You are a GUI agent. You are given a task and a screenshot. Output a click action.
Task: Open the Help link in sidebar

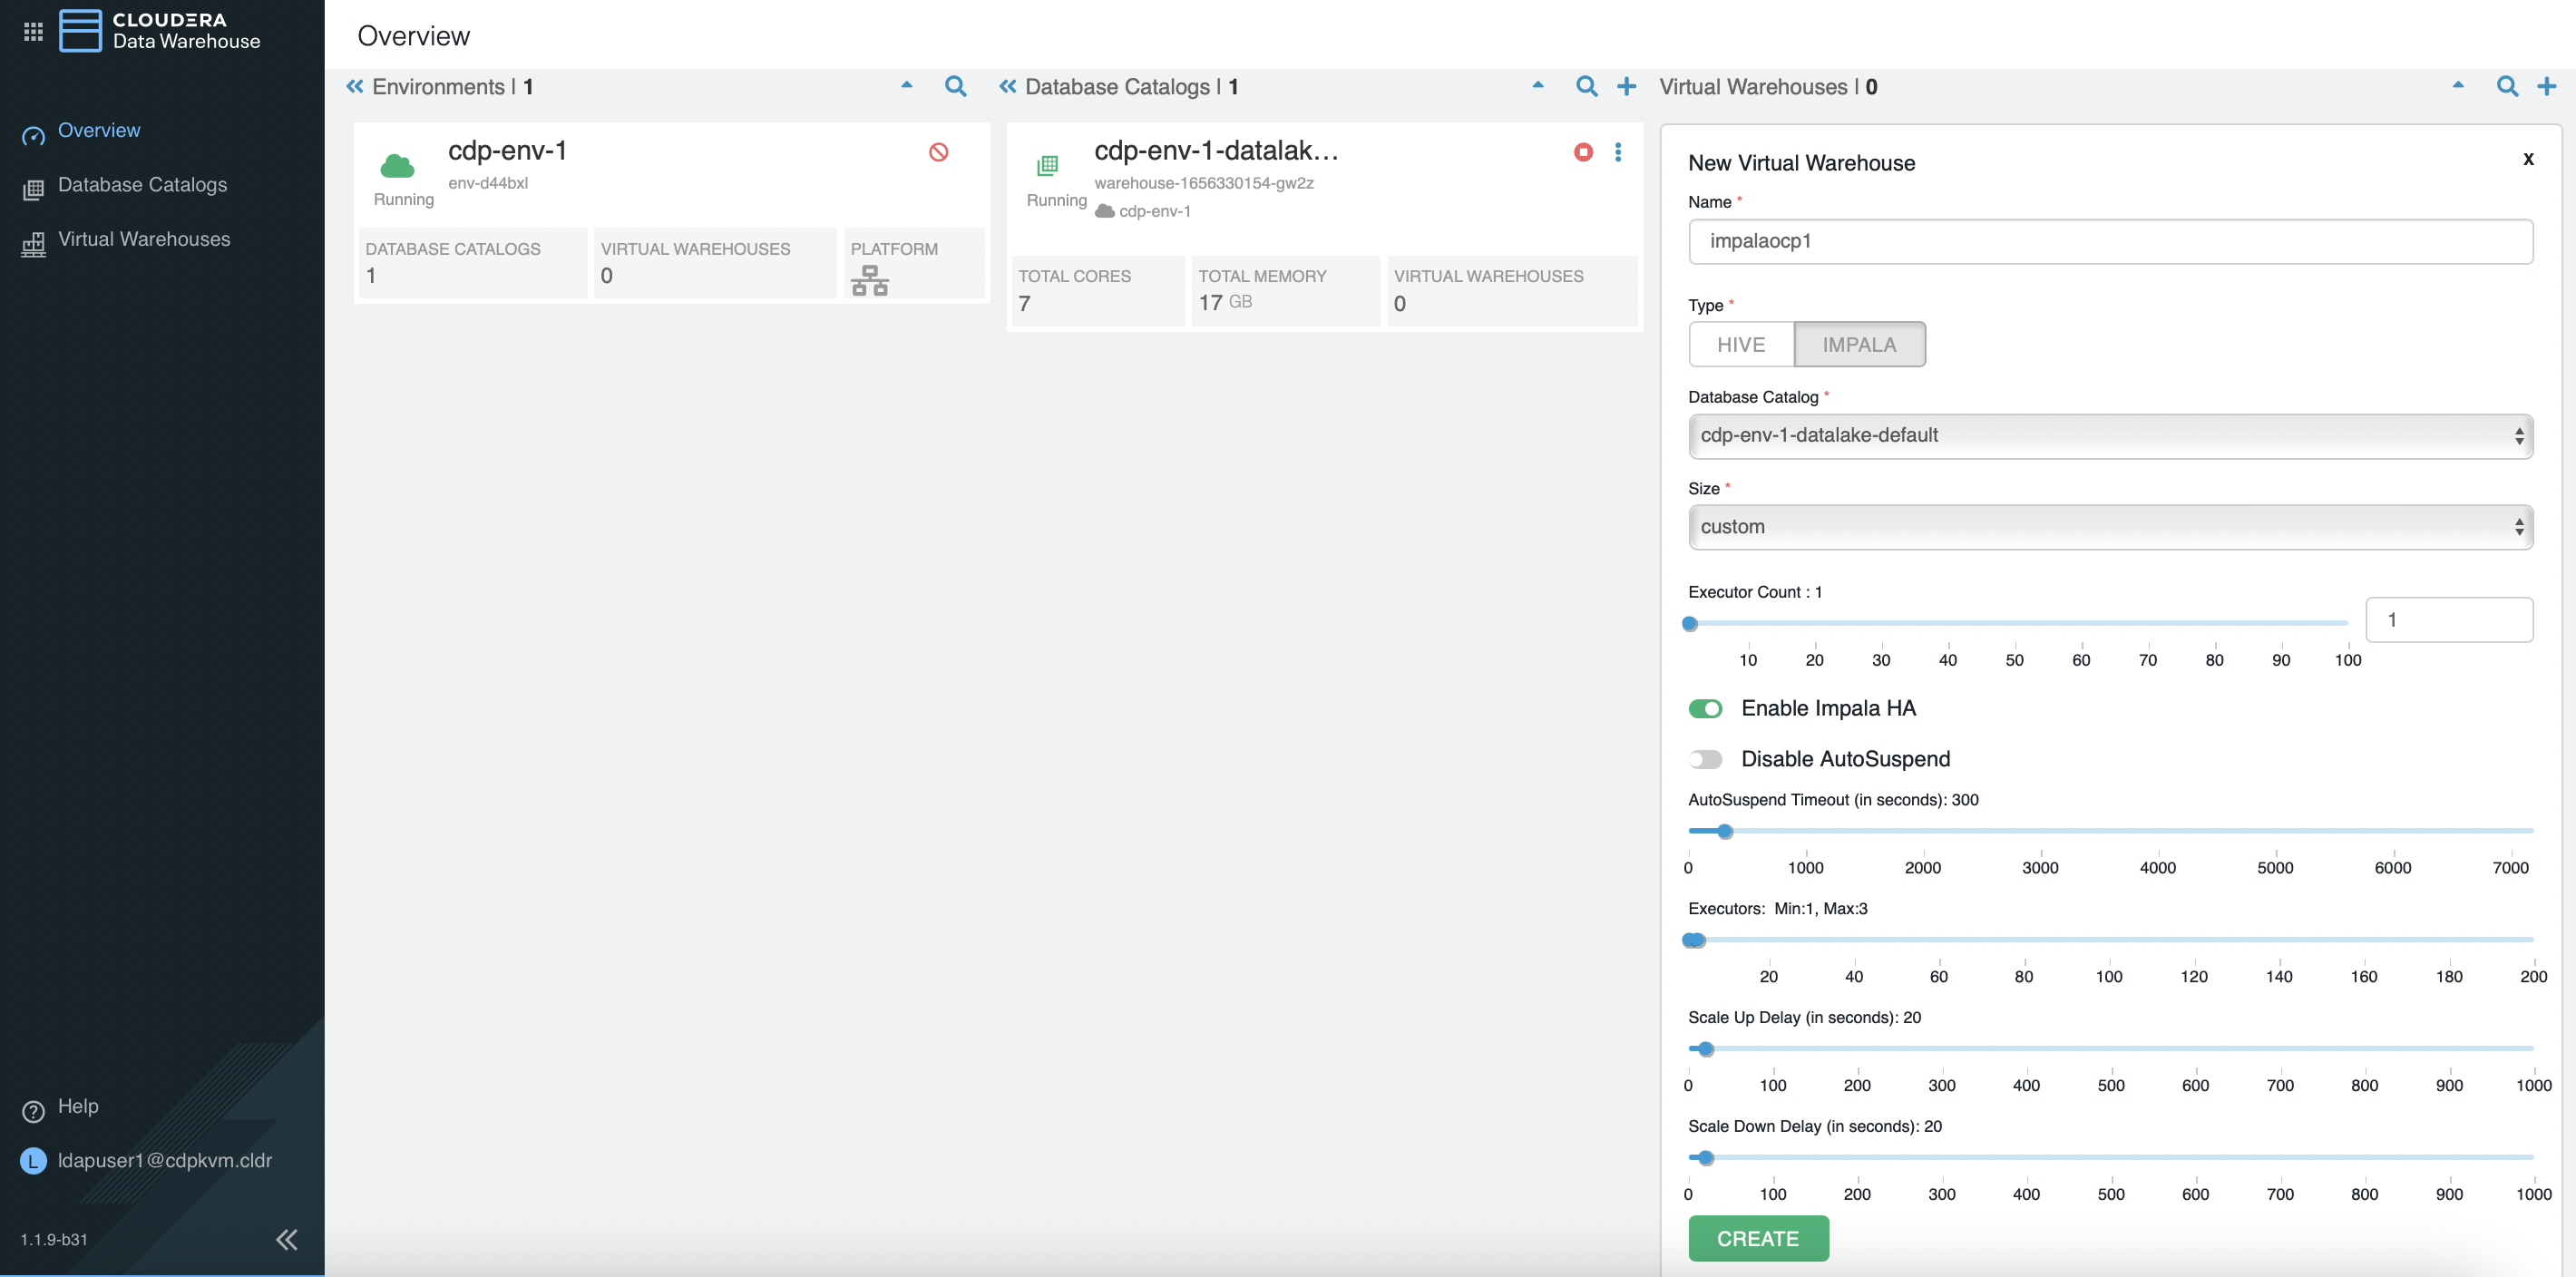pos(78,1106)
